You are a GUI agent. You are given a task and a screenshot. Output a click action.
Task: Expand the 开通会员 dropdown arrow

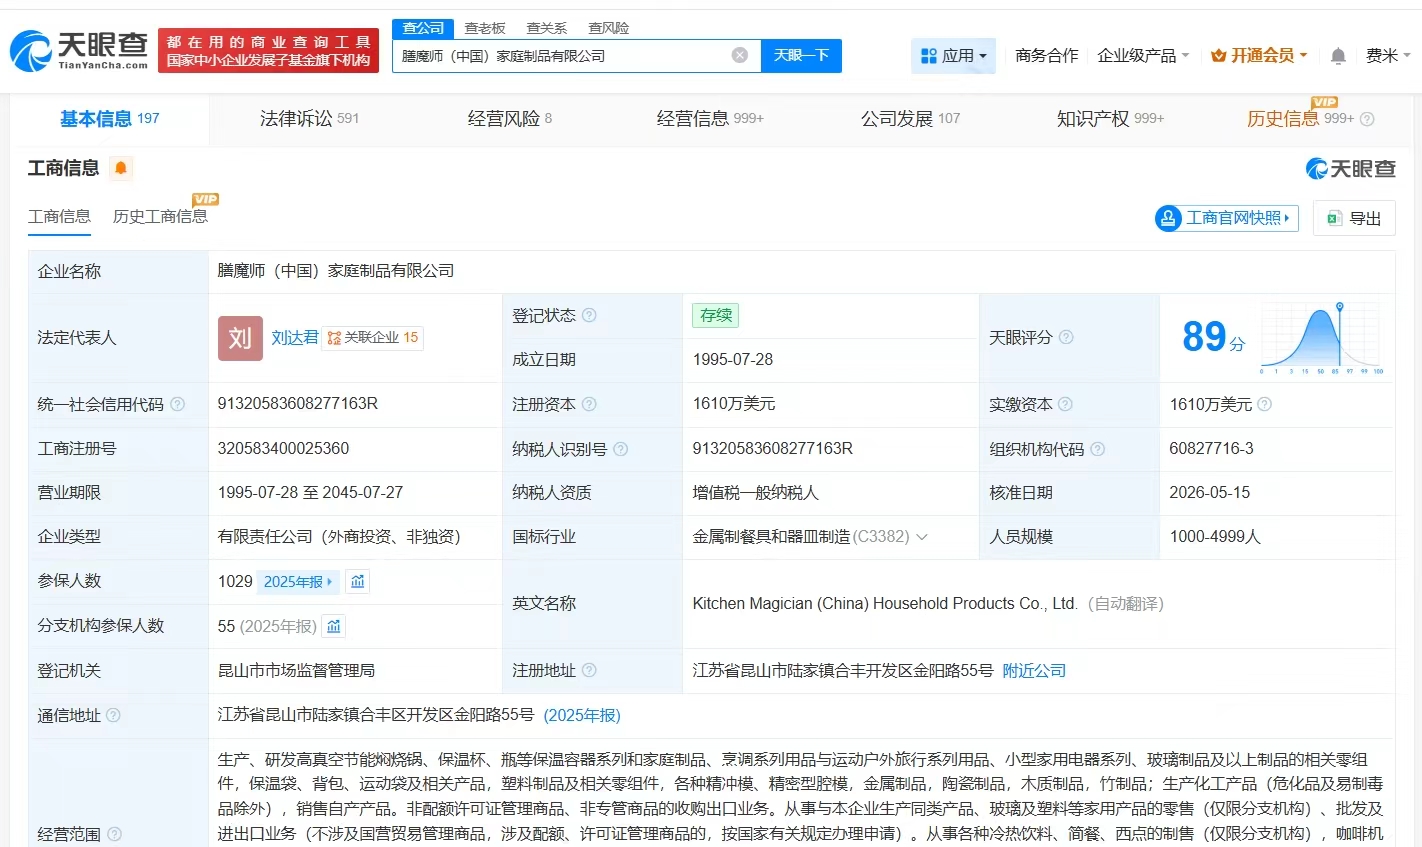coord(1303,56)
